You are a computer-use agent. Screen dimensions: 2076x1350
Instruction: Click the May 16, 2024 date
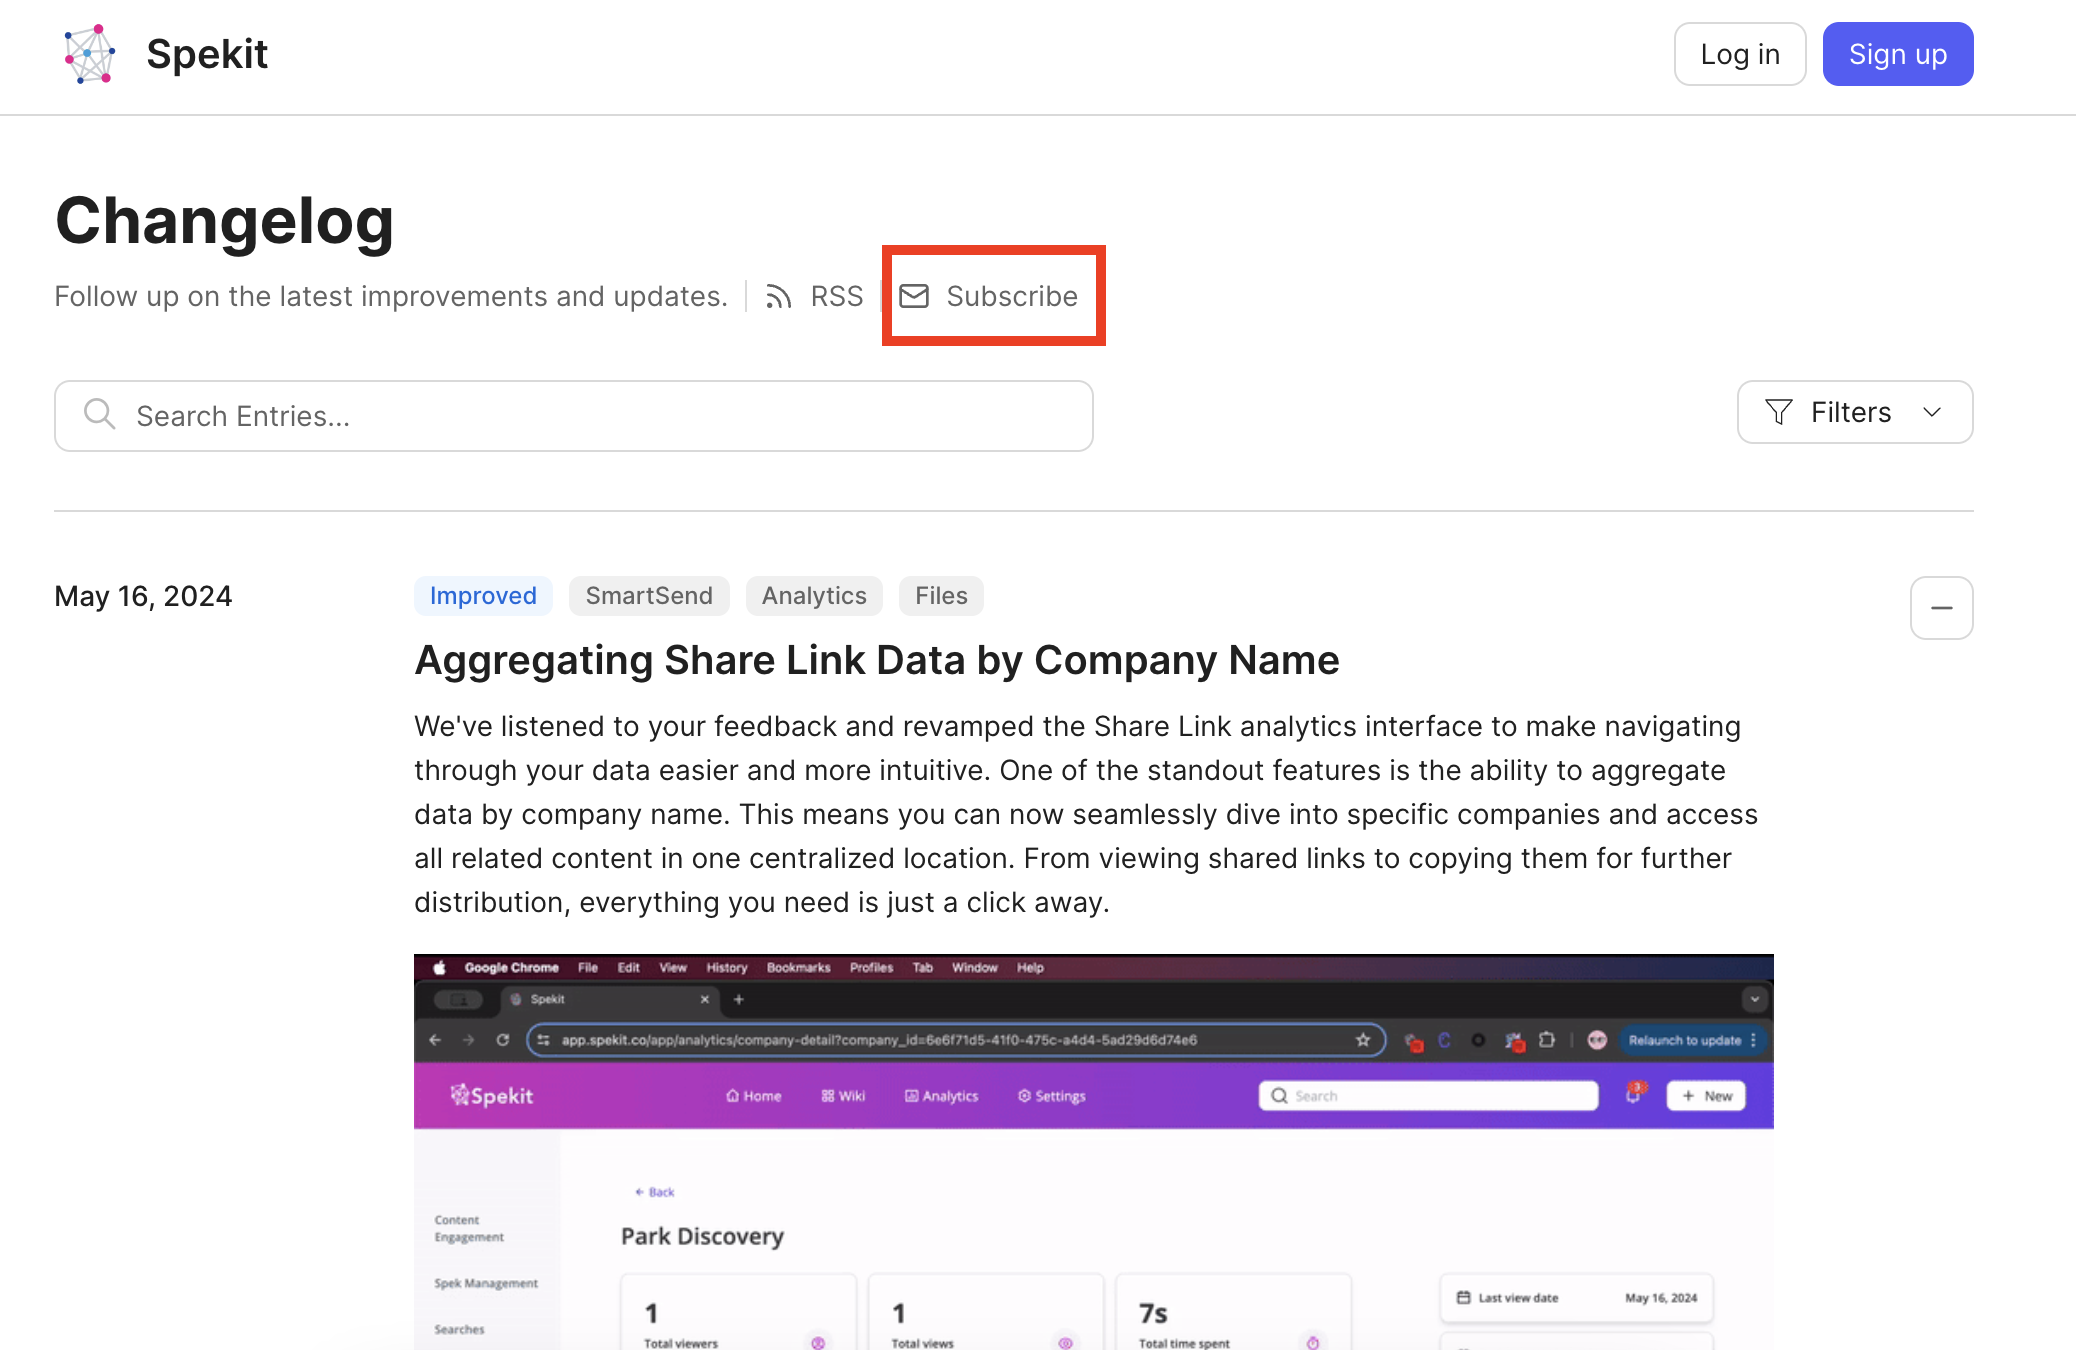coord(143,596)
